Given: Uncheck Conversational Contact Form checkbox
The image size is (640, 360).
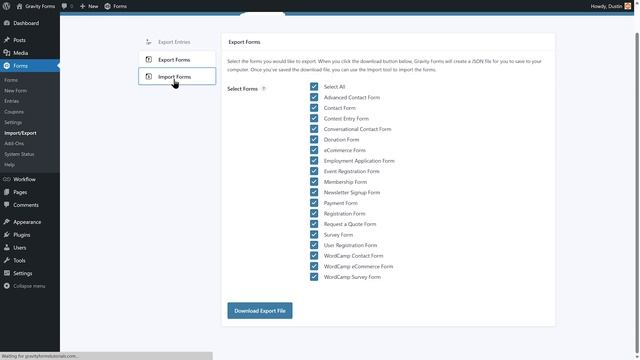Looking at the screenshot, I should [314, 129].
